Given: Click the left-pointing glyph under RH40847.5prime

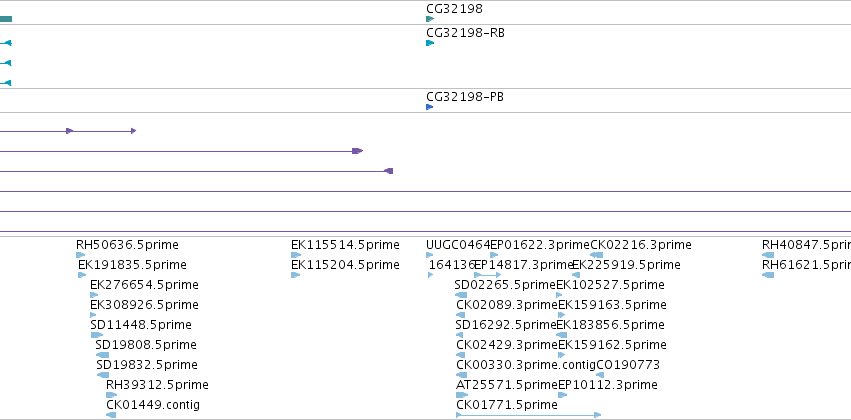Looking at the screenshot, I should tap(768, 255).
